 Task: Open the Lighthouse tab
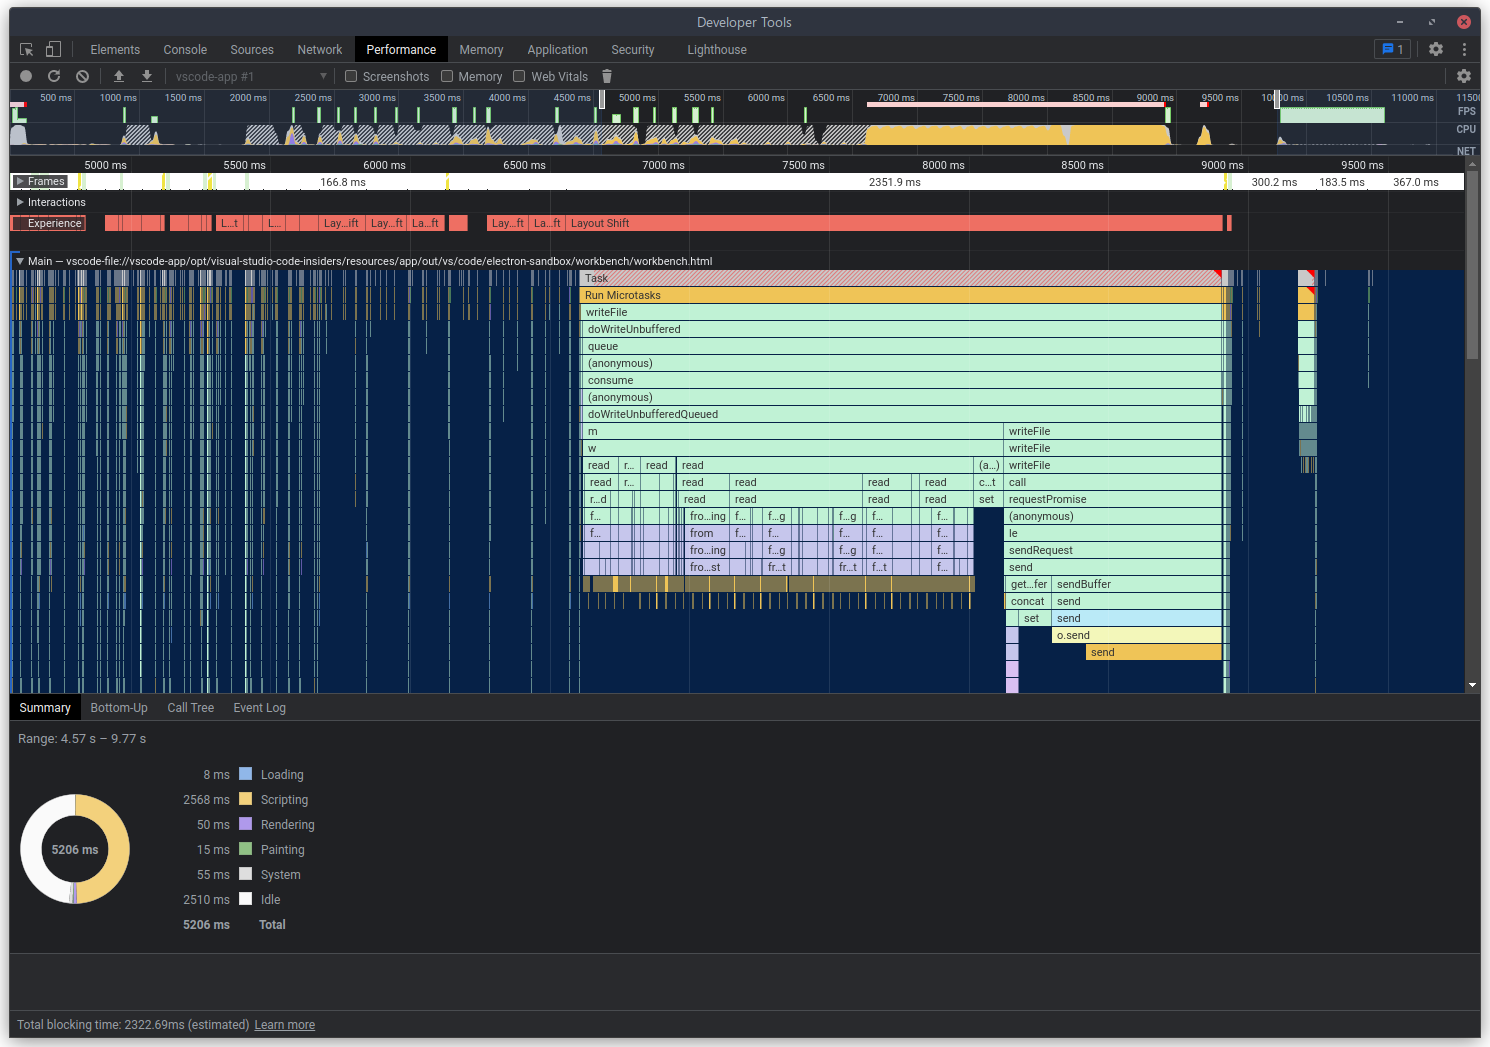click(717, 49)
